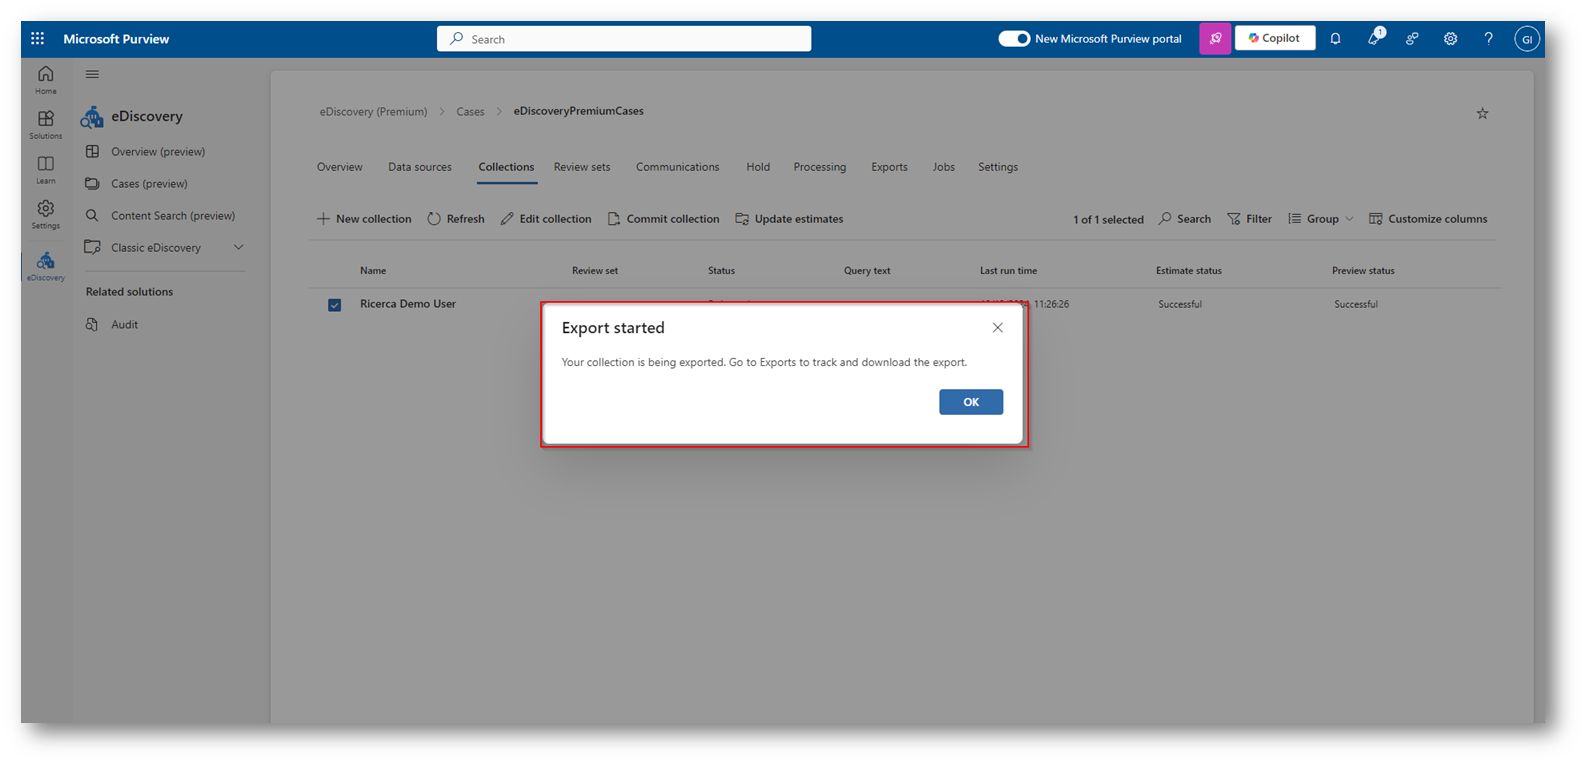Click the Copilot button
This screenshot has width=1587, height=765.
pos(1274,39)
